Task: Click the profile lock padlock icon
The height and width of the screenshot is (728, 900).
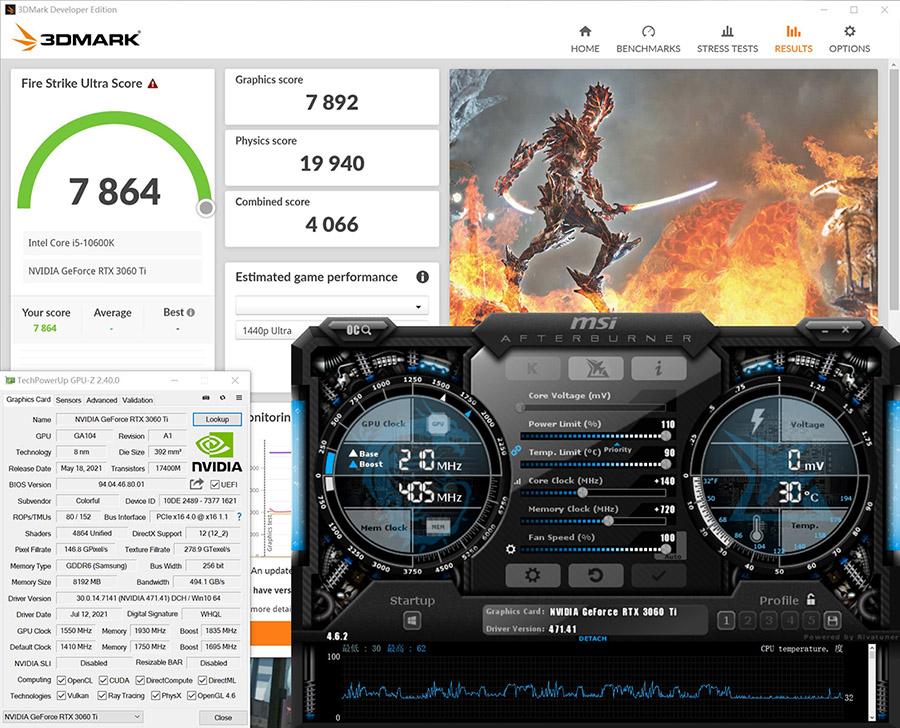Action: (811, 600)
